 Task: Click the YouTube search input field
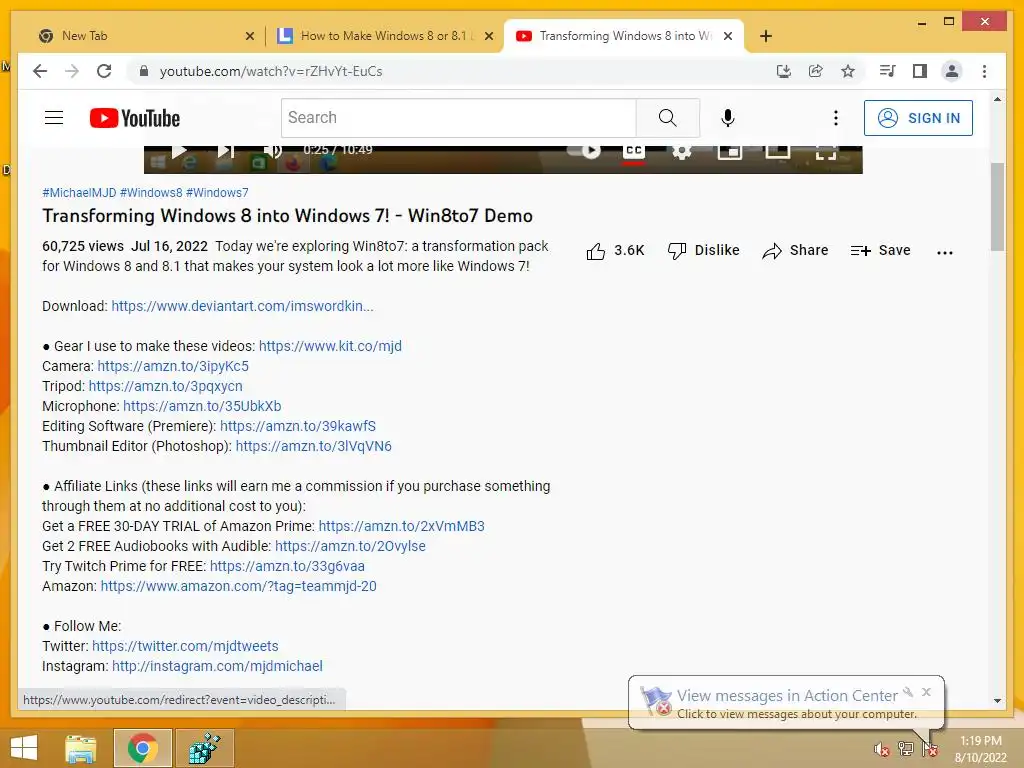tap(458, 118)
